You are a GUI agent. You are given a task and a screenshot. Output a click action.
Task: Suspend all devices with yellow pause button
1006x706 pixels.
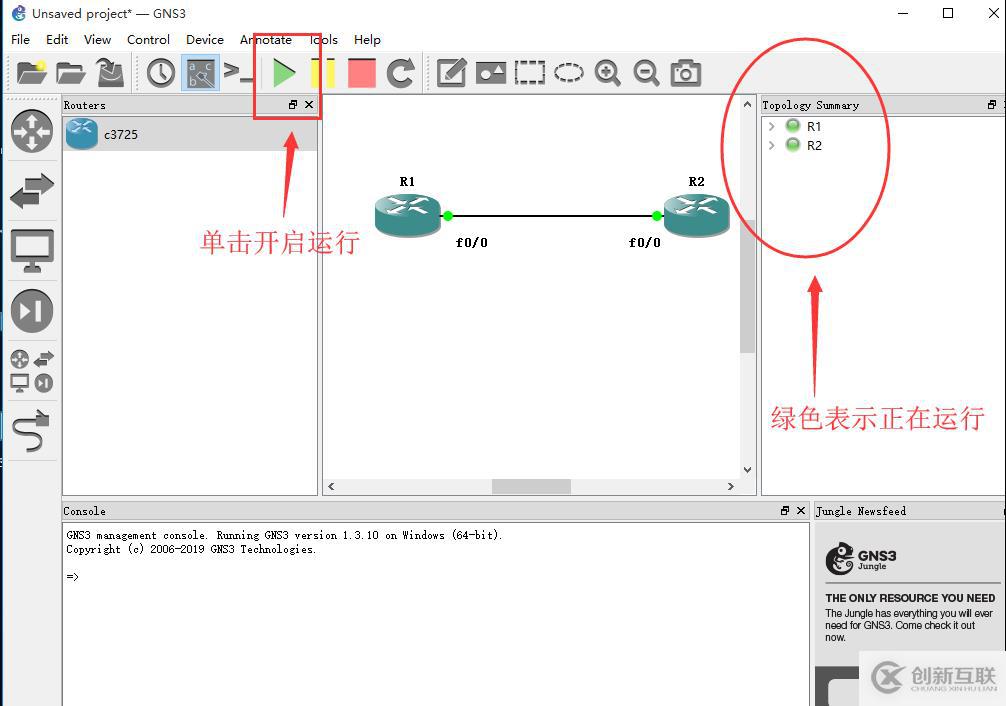(323, 73)
